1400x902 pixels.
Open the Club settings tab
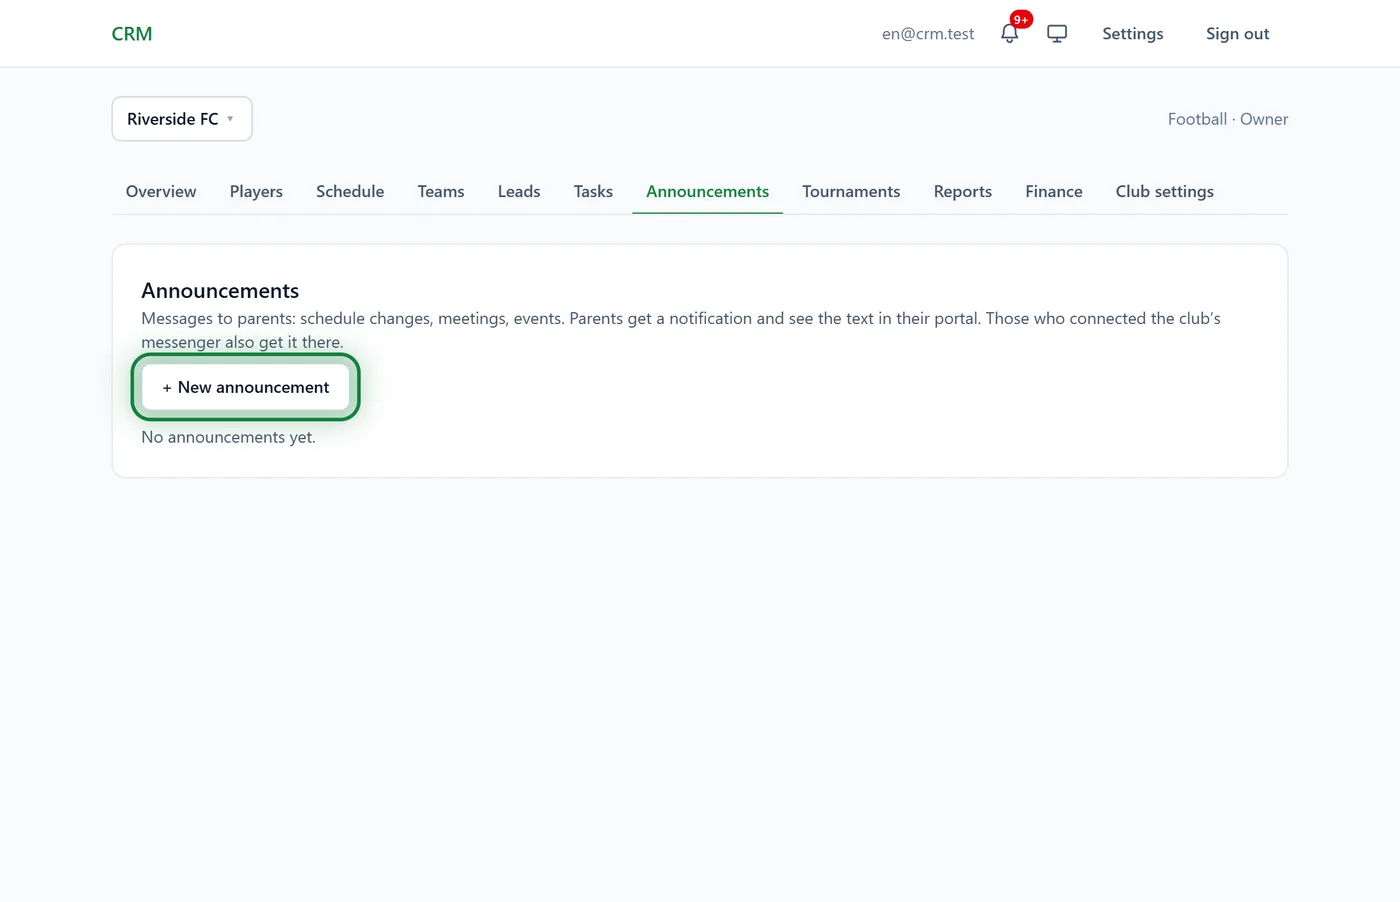[x=1165, y=191]
